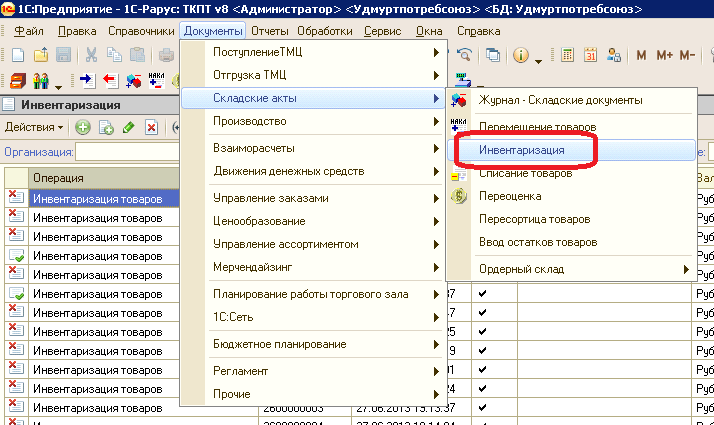Click the НАКЛ transfer icon in the toolbar
714x425 pixels.
point(156,80)
